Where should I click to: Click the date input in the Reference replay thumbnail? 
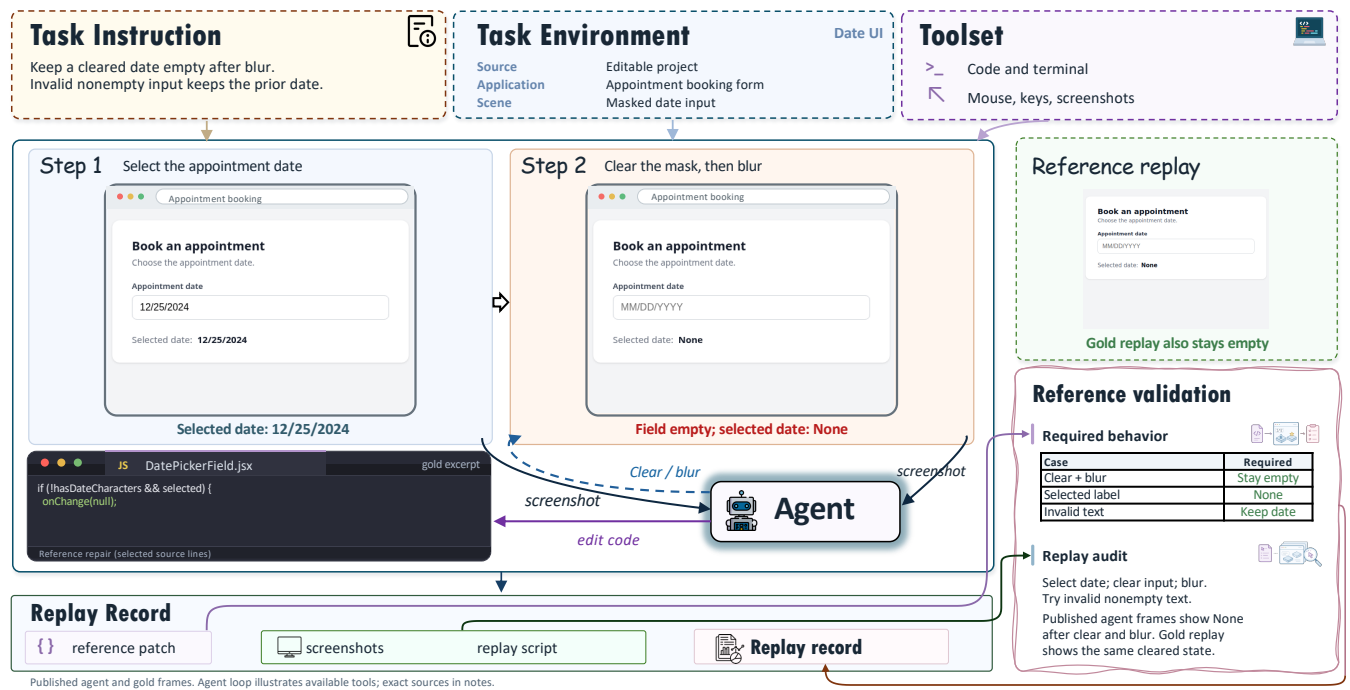(1175, 245)
